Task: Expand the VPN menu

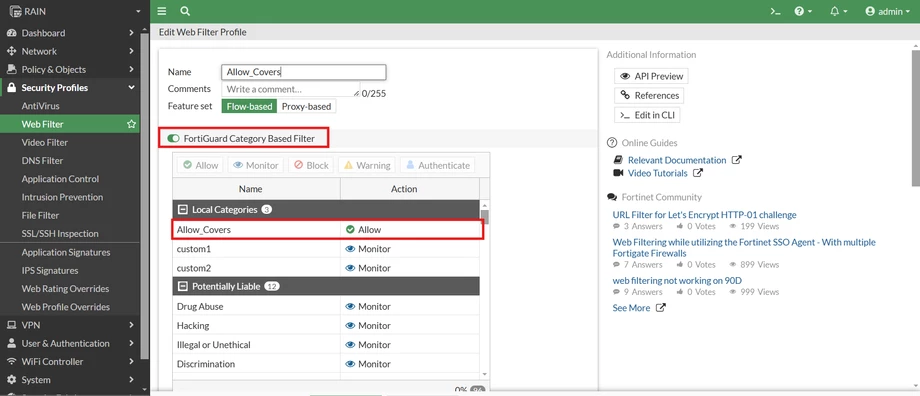Action: click(x=70, y=325)
